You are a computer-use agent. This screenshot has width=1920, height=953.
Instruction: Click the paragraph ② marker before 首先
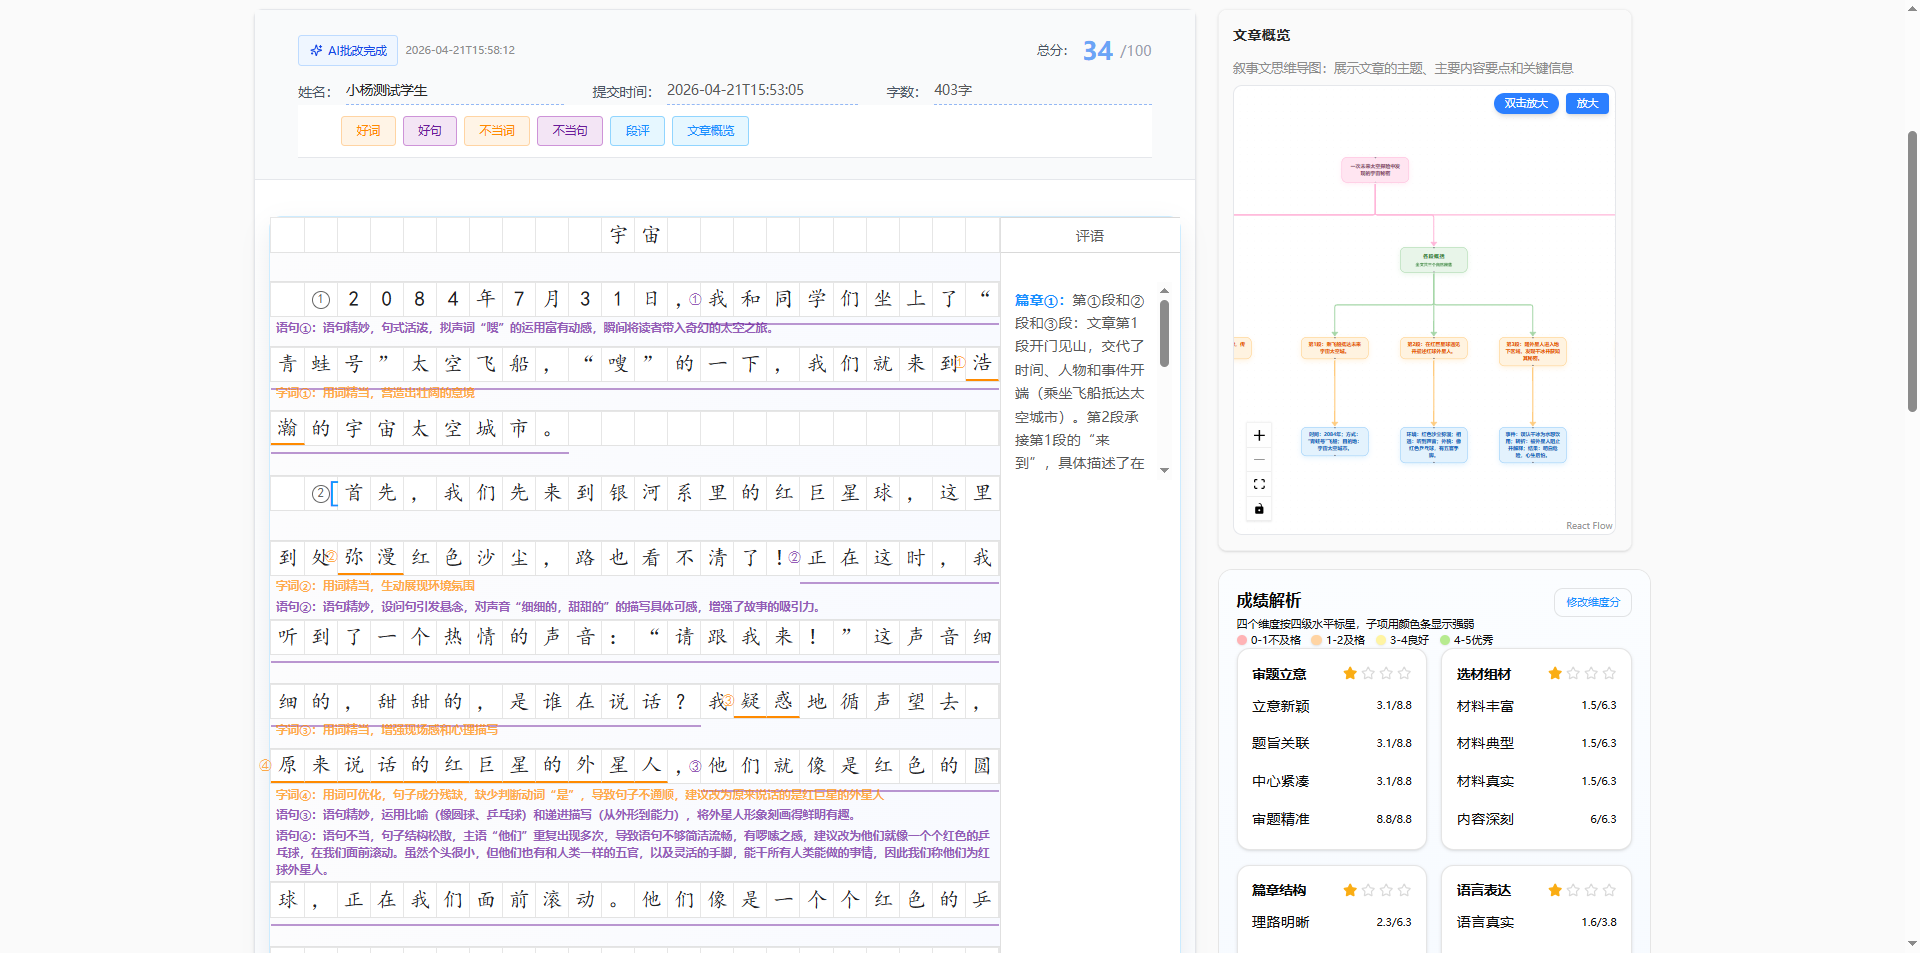pos(320,494)
